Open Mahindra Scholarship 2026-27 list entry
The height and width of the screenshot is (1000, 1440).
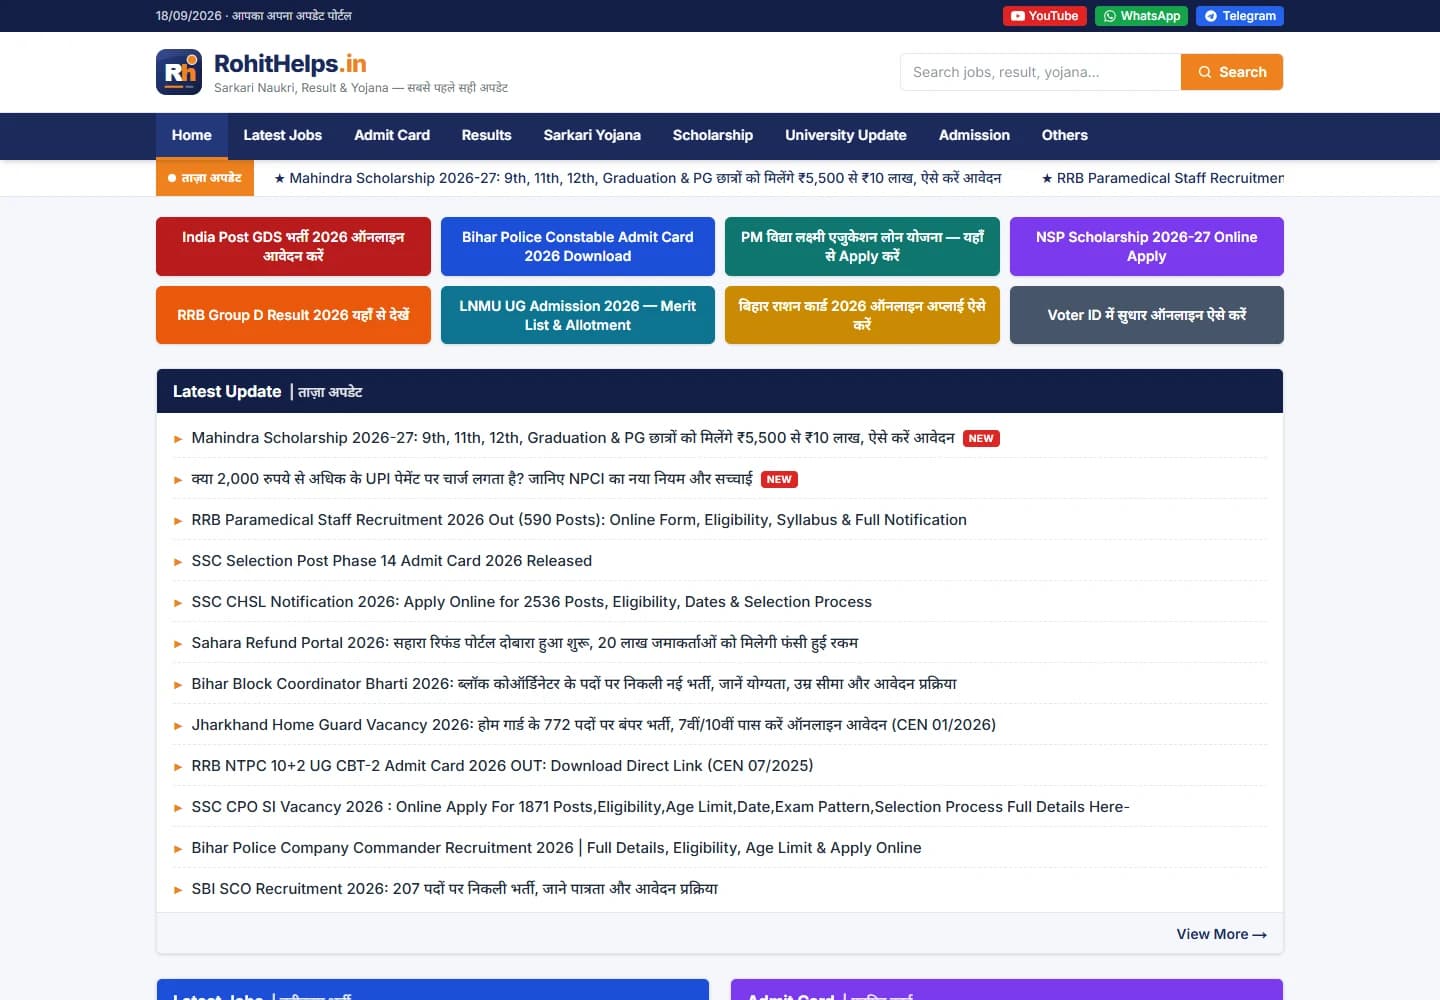click(x=573, y=438)
